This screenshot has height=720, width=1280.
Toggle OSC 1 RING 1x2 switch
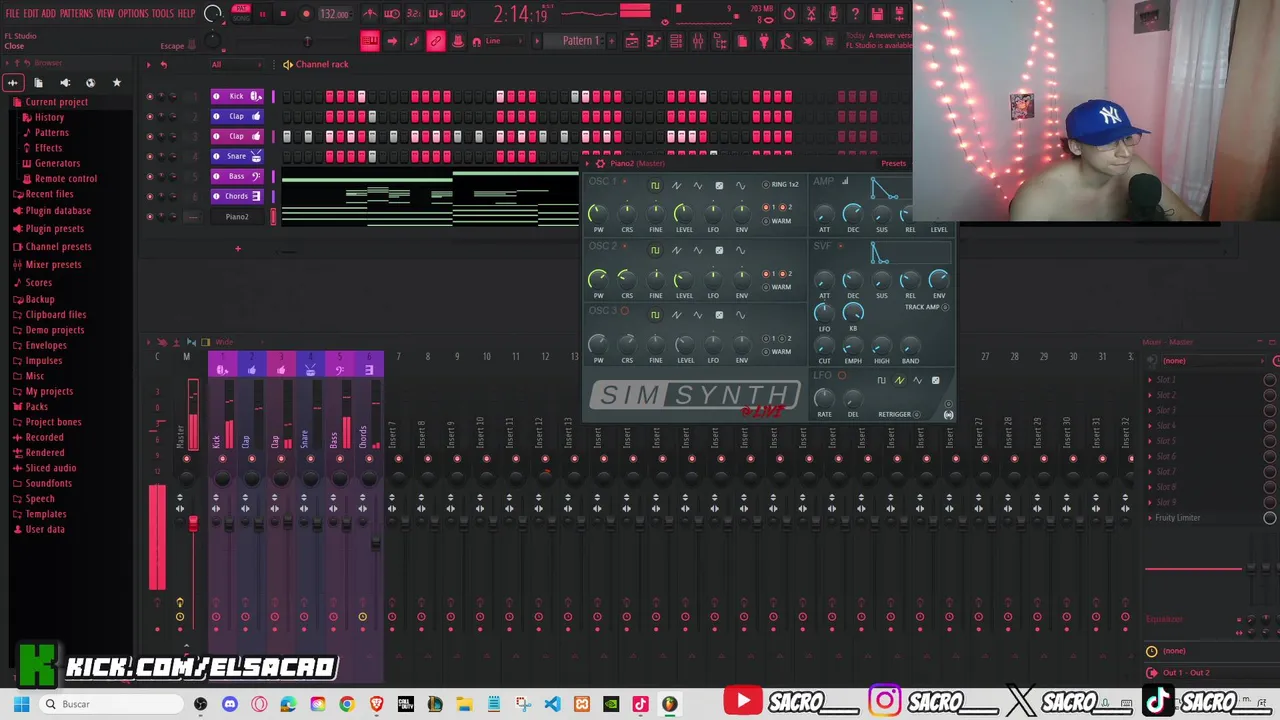pyautogui.click(x=781, y=185)
